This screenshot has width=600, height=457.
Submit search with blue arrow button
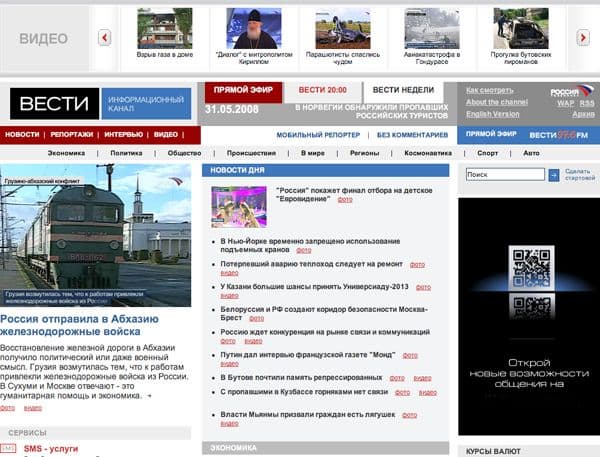(554, 175)
